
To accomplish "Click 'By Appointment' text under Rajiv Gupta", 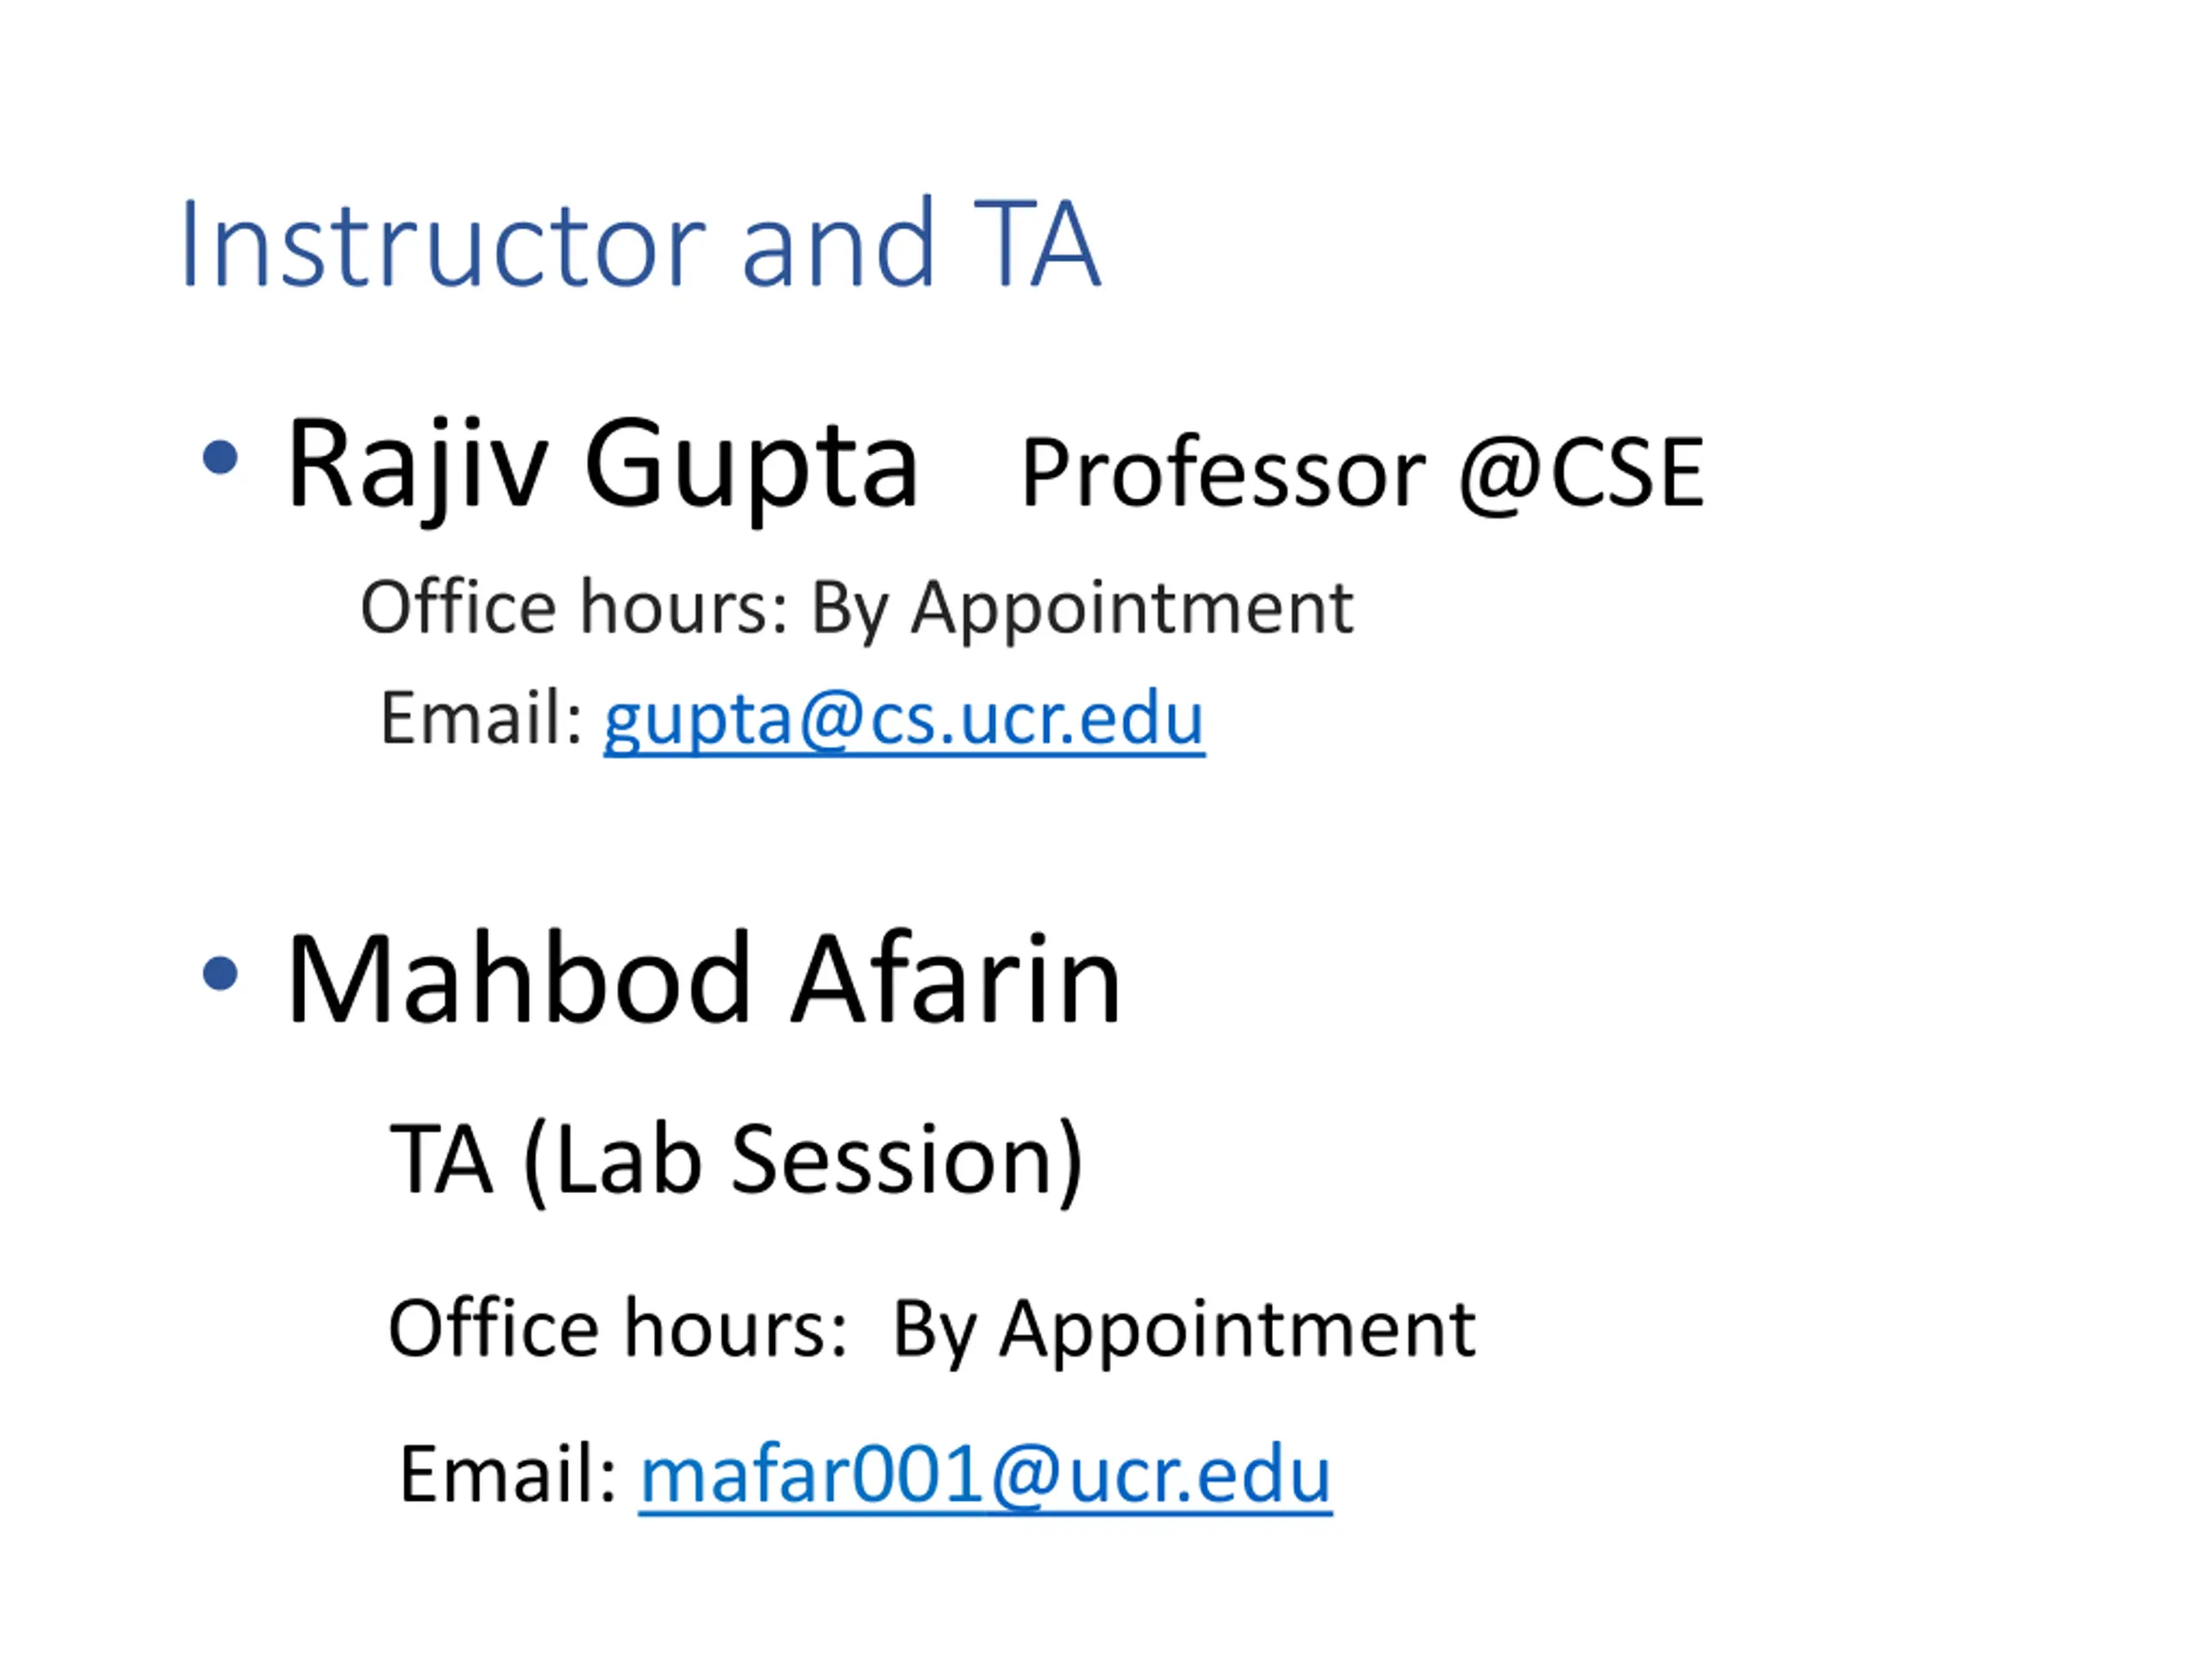I will coord(1082,610).
